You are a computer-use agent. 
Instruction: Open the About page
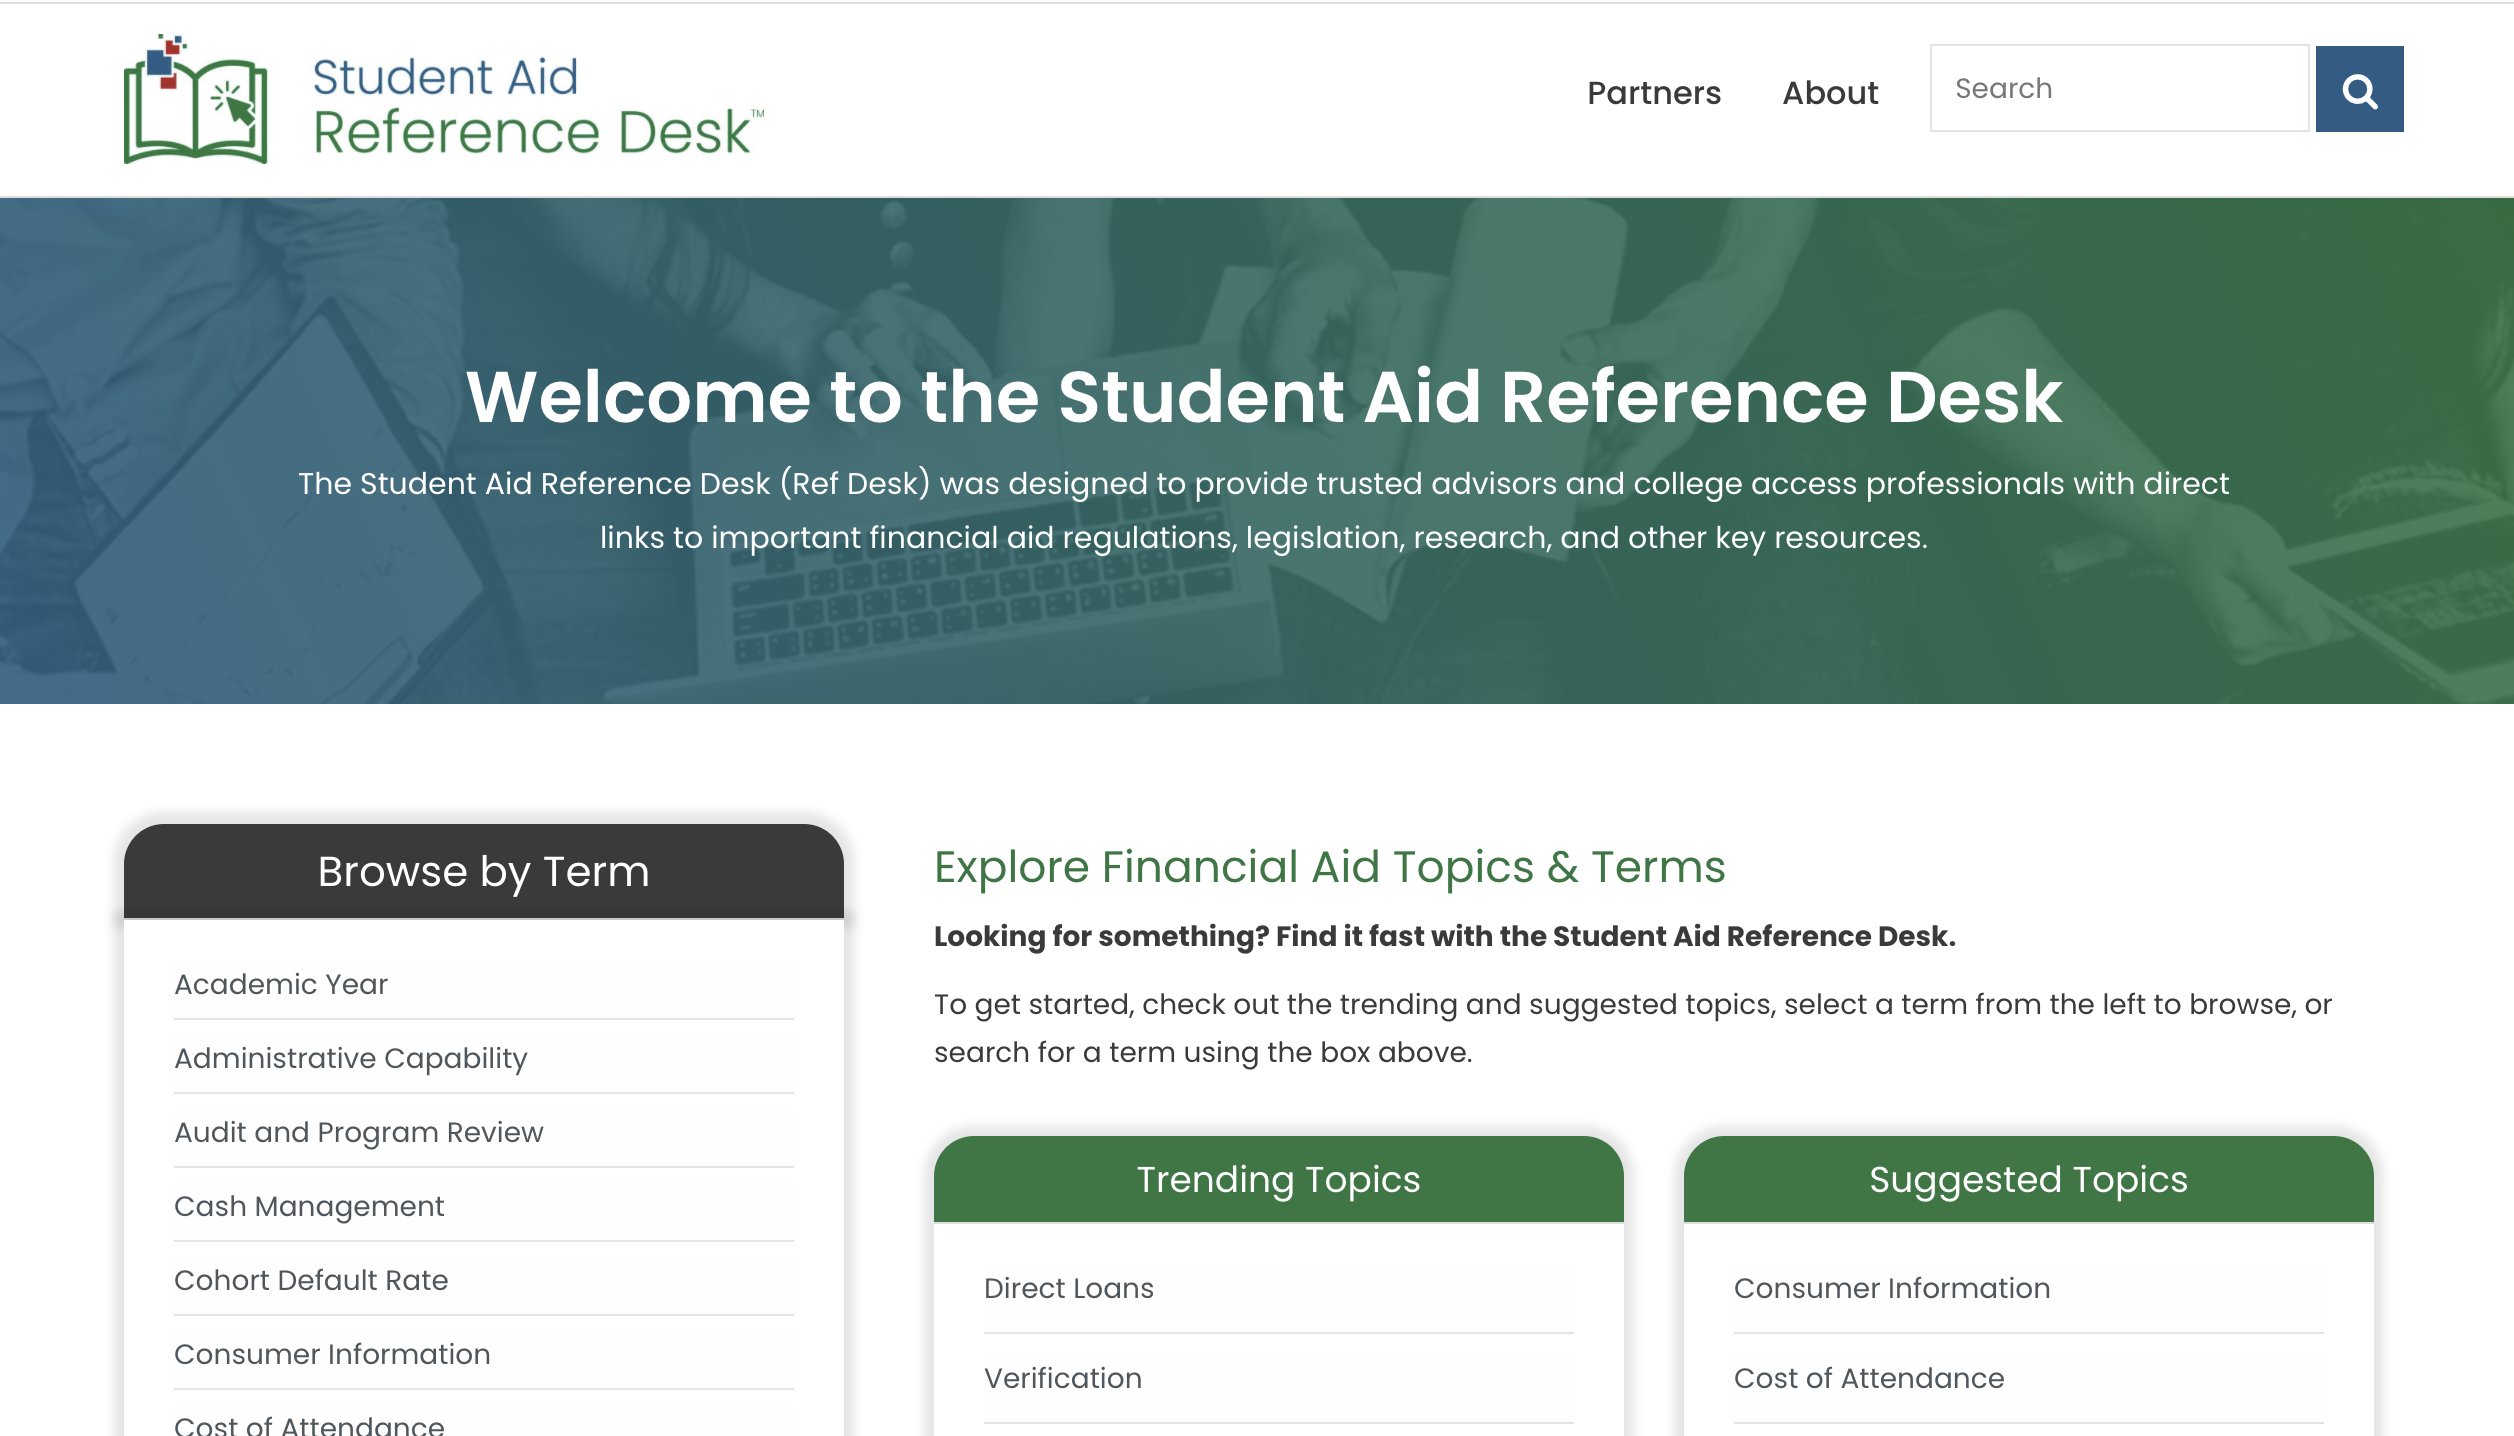point(1829,92)
